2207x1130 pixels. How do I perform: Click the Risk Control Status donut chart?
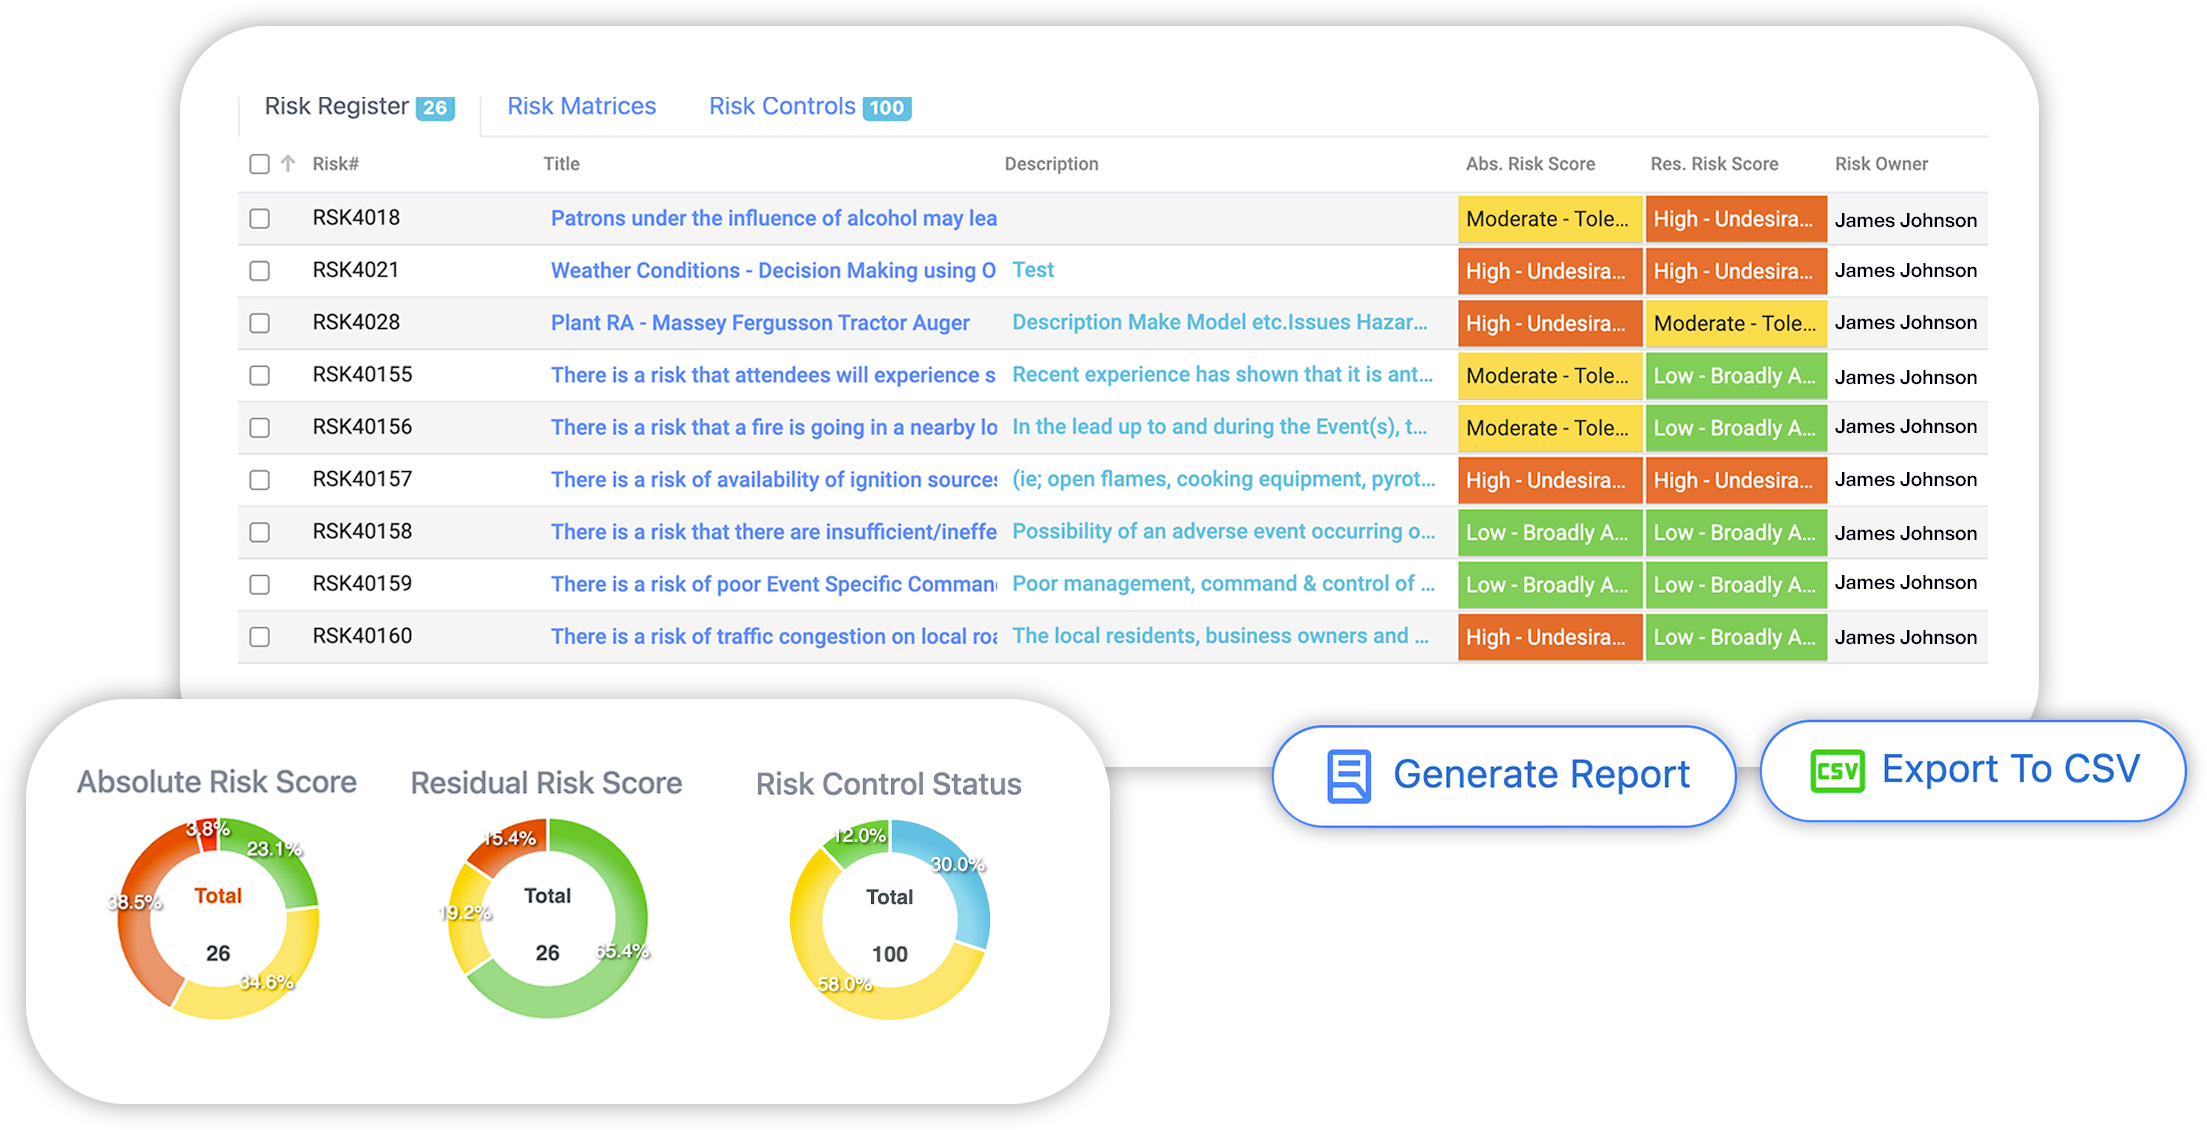point(889,919)
